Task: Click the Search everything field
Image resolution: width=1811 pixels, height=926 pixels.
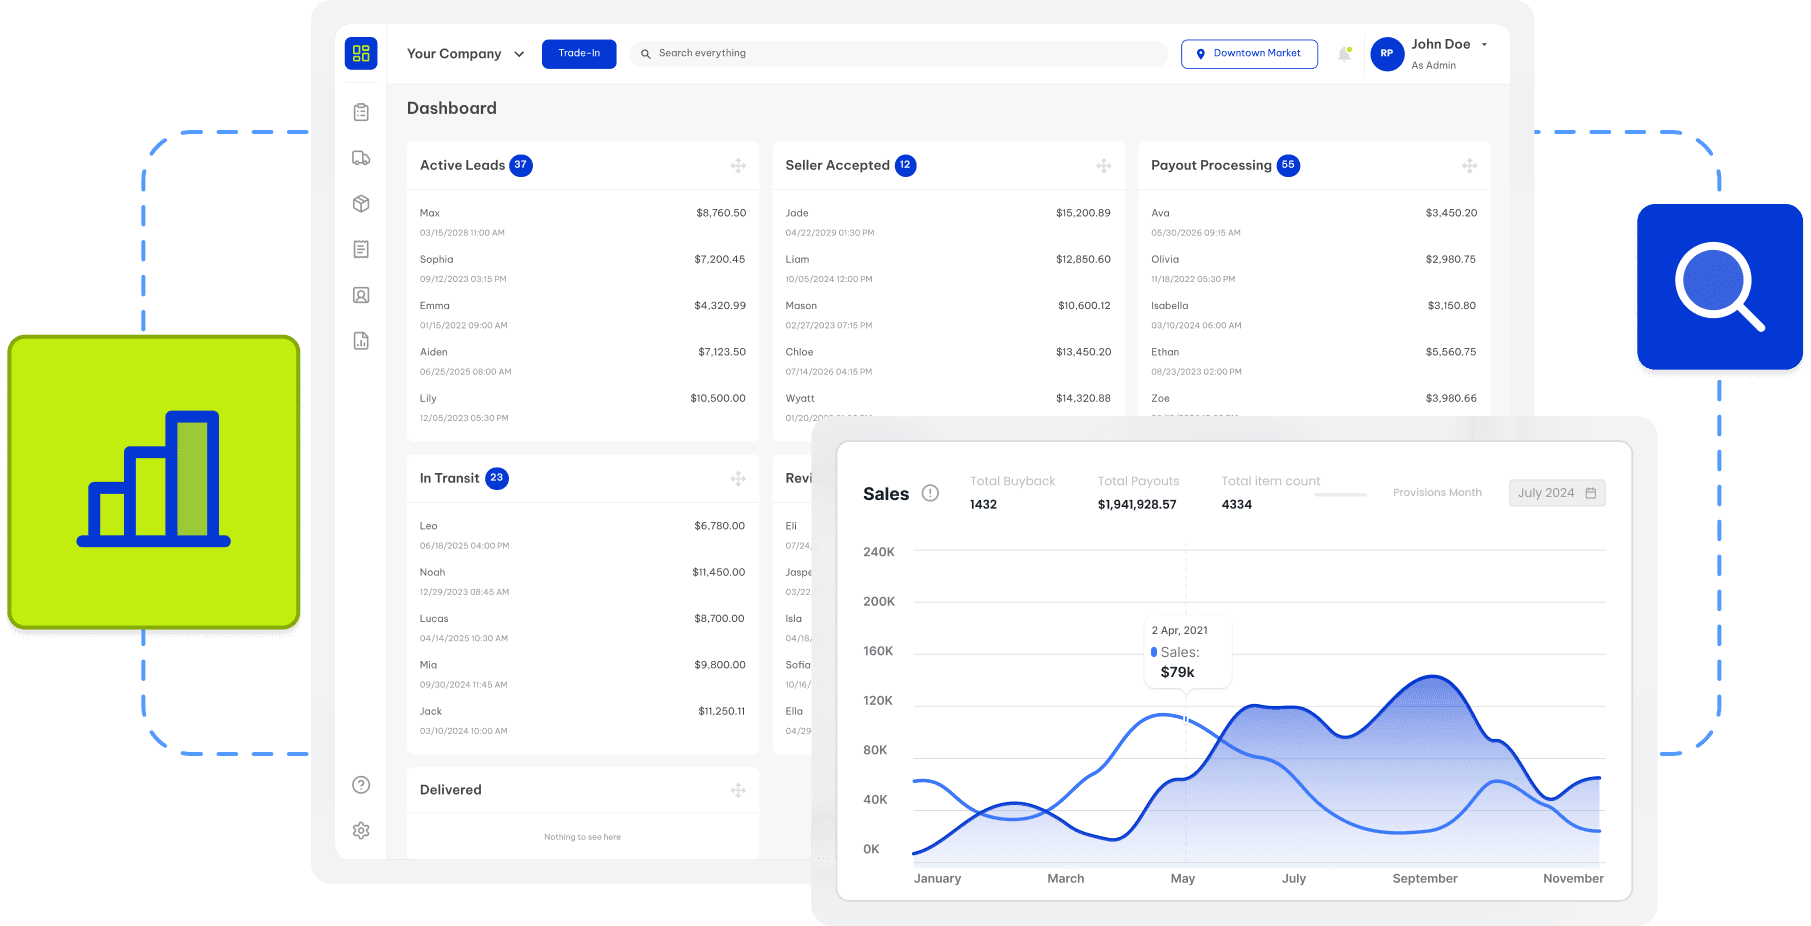Action: click(x=899, y=54)
